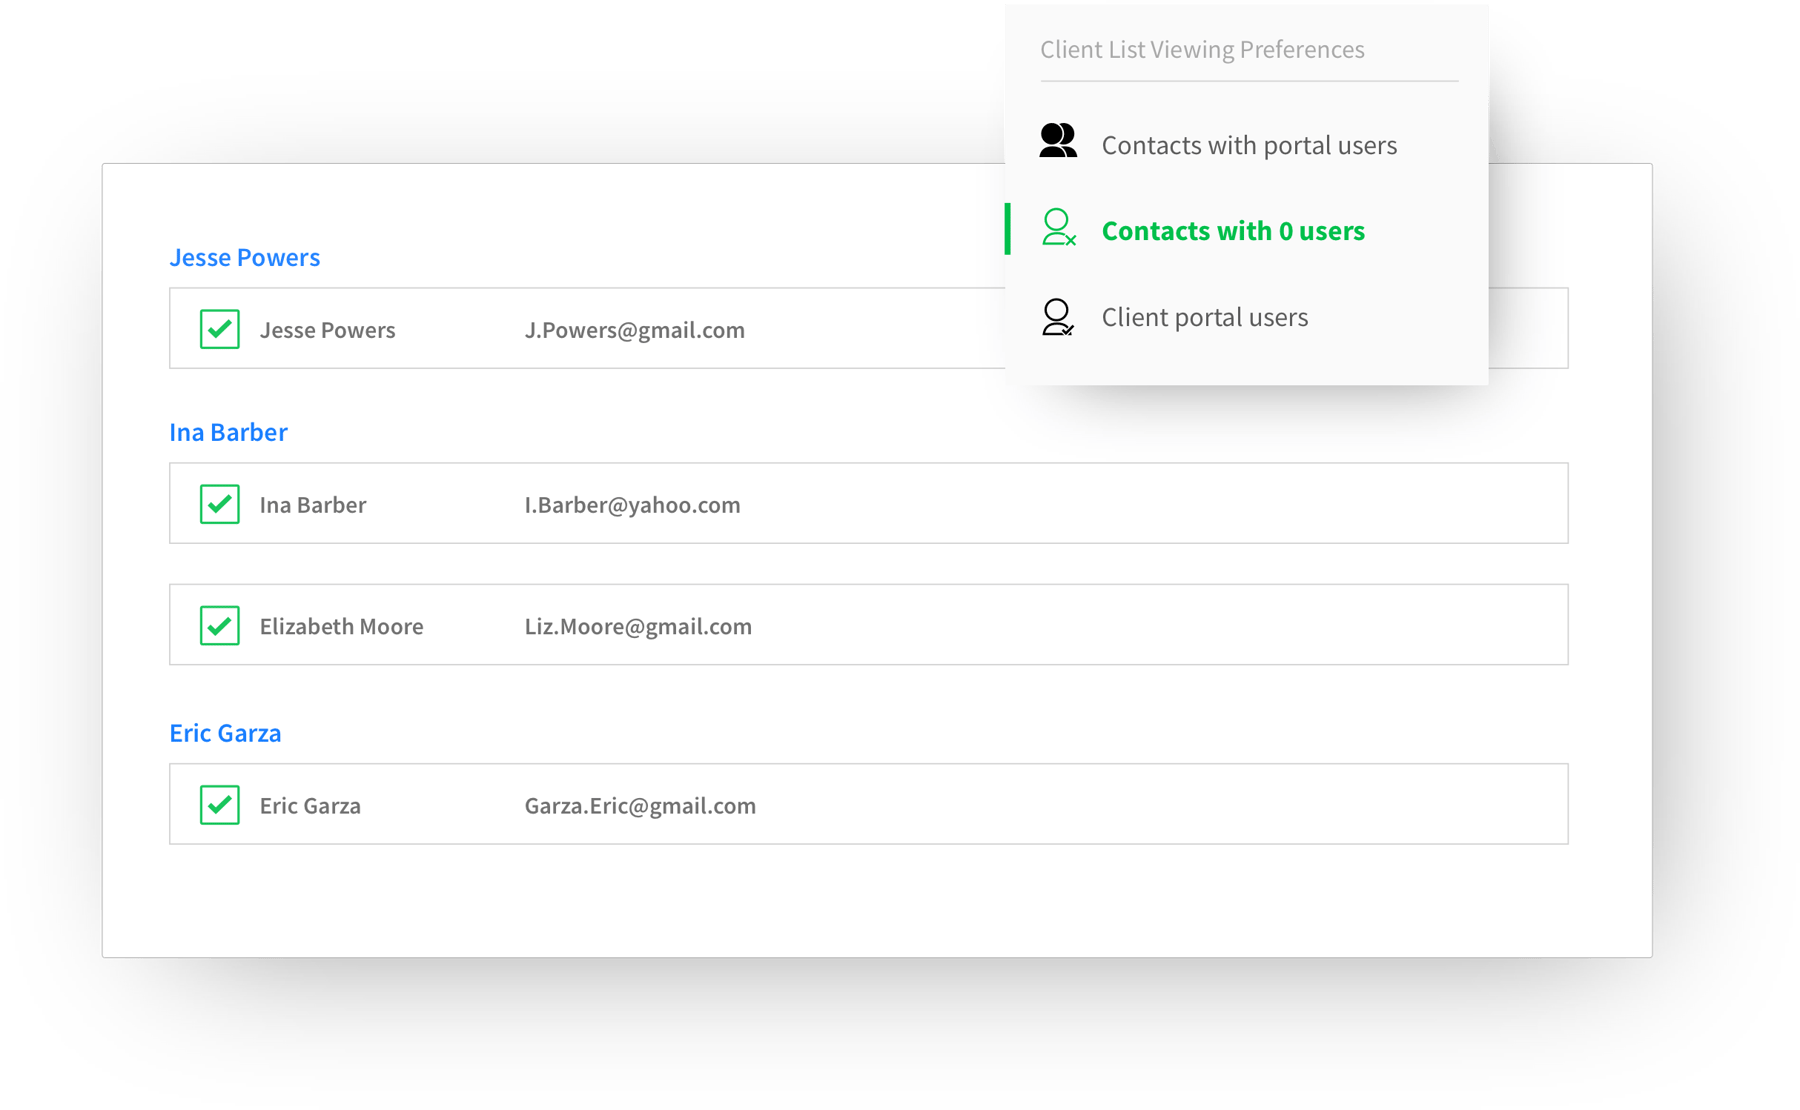
Task: Choose Contacts with 0 users option
Action: point(1233,231)
